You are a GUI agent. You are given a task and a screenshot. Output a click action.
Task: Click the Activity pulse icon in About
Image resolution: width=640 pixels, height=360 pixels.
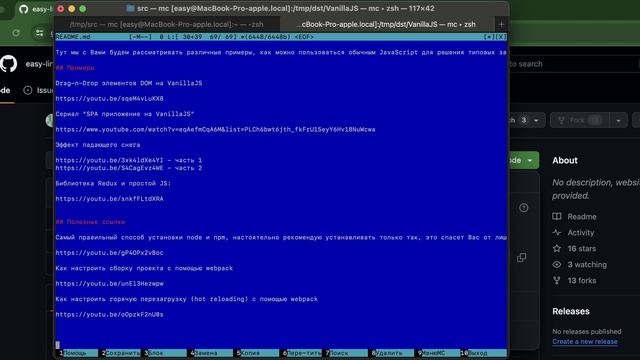click(557, 232)
